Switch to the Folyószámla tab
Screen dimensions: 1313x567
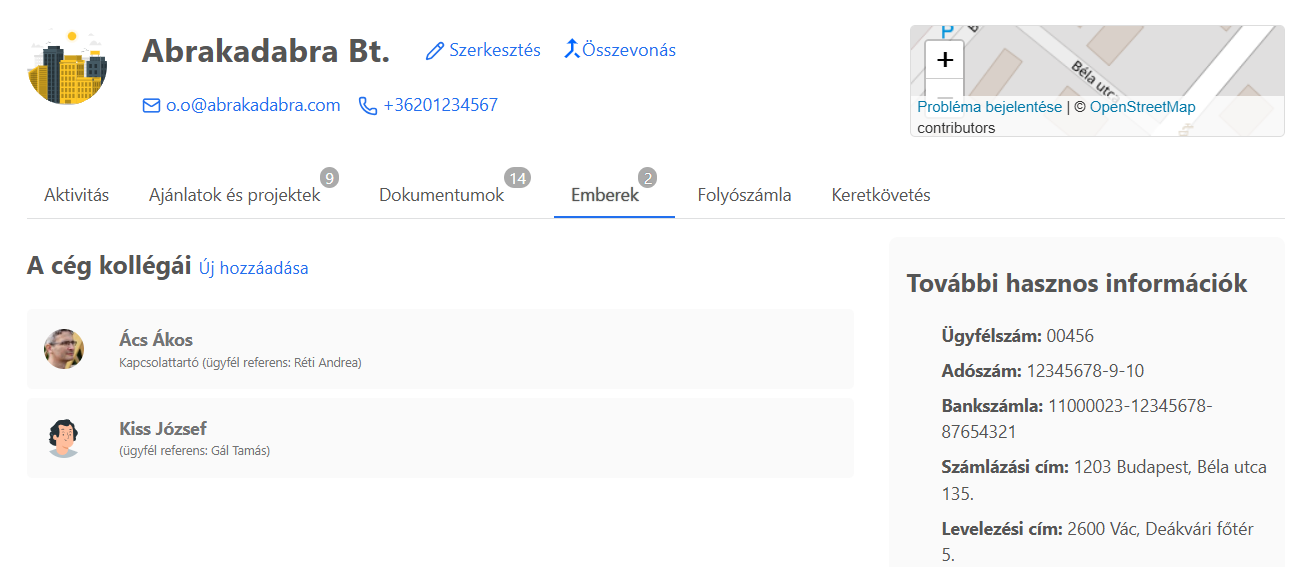point(745,195)
